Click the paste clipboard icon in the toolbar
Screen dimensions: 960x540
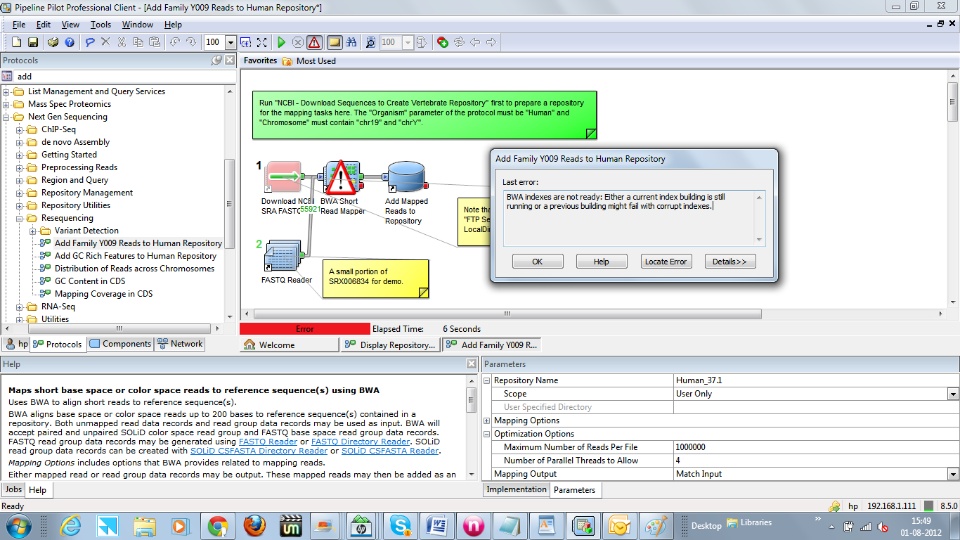[154, 42]
